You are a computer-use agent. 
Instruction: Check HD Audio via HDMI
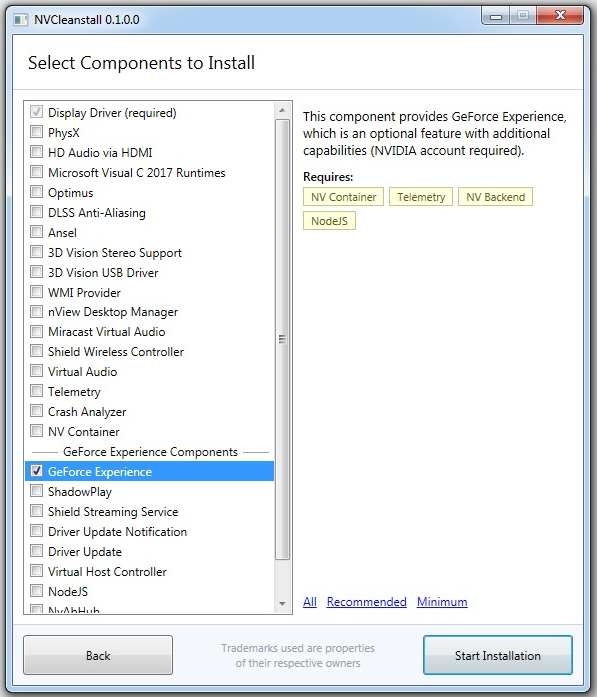pyautogui.click(x=36, y=152)
